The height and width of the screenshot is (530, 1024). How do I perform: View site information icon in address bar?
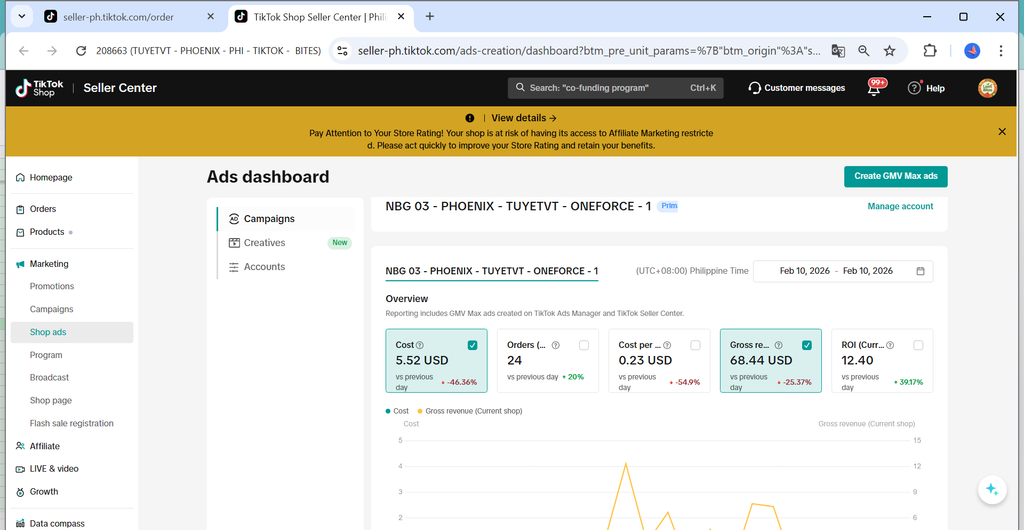(x=343, y=51)
